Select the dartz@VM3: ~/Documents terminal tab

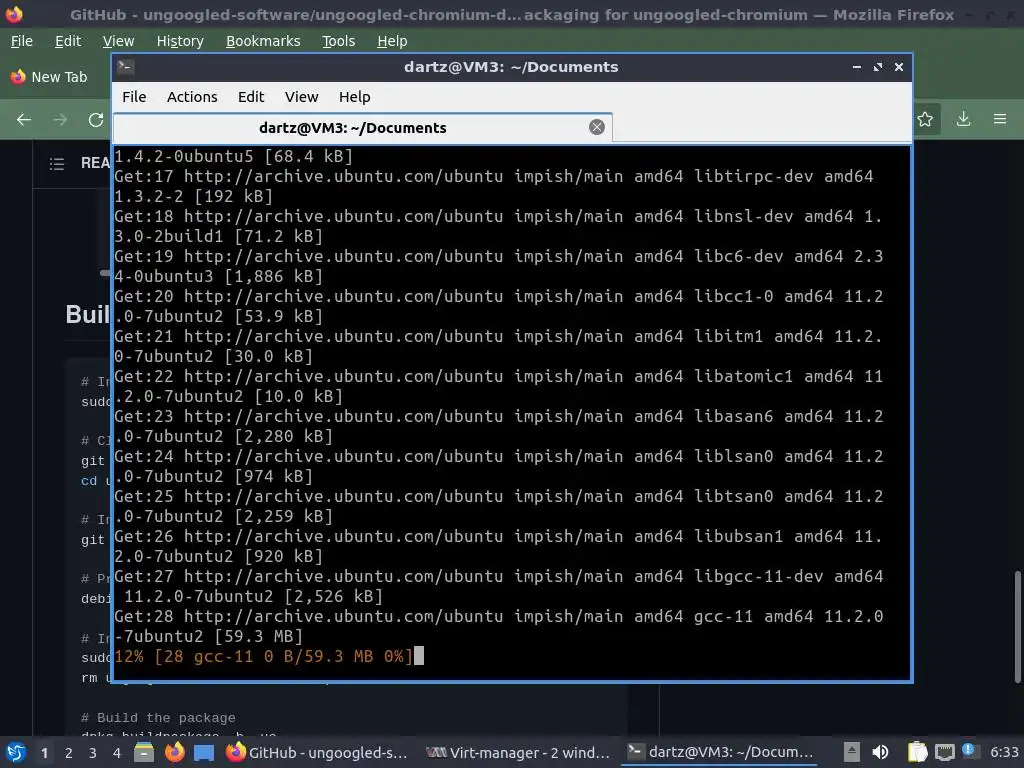point(353,128)
